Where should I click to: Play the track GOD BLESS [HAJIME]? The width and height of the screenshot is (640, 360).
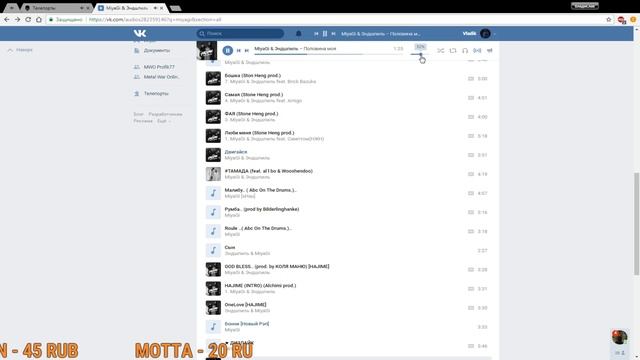point(347,269)
